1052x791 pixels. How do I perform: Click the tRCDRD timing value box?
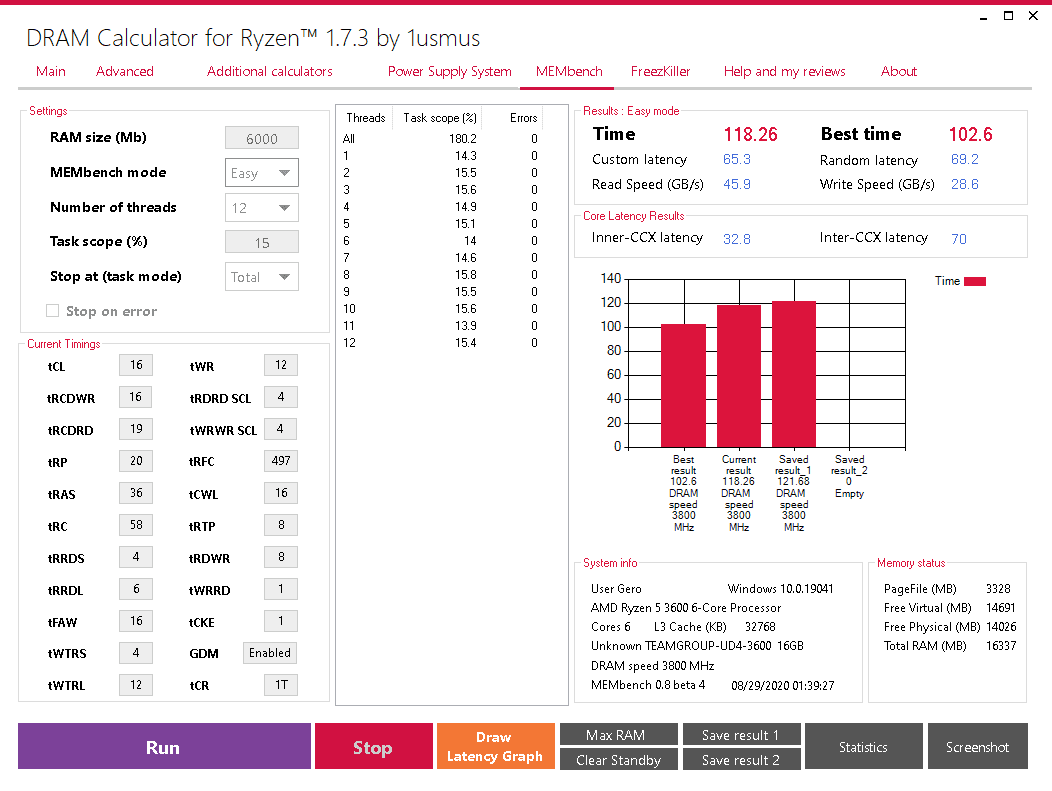[136, 429]
